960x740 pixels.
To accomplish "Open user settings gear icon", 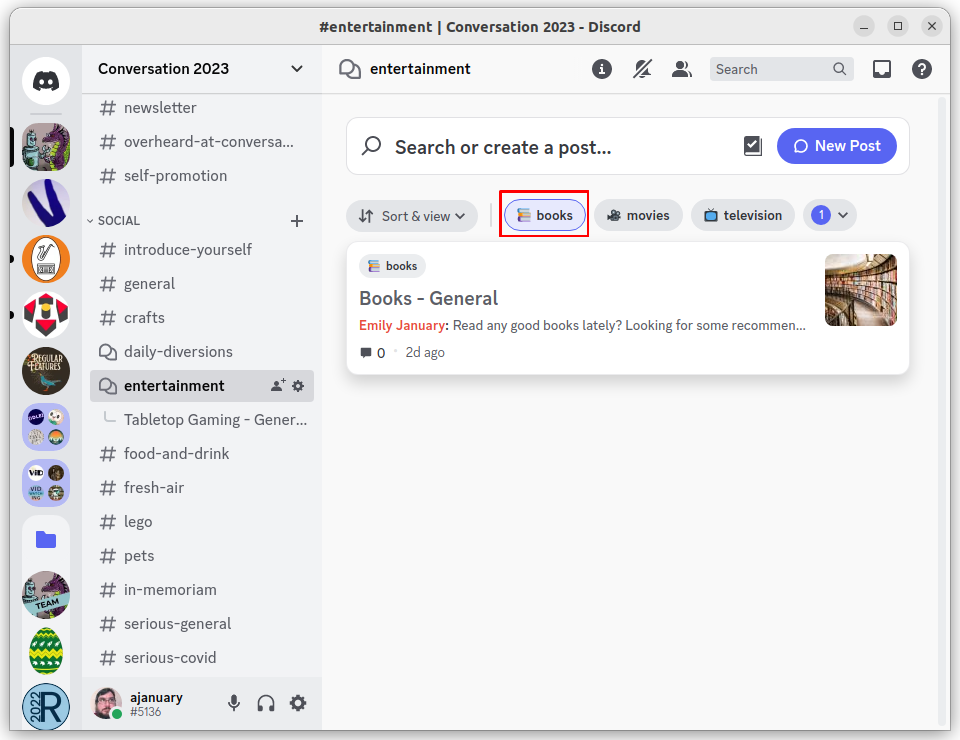I will pyautogui.click(x=298, y=703).
